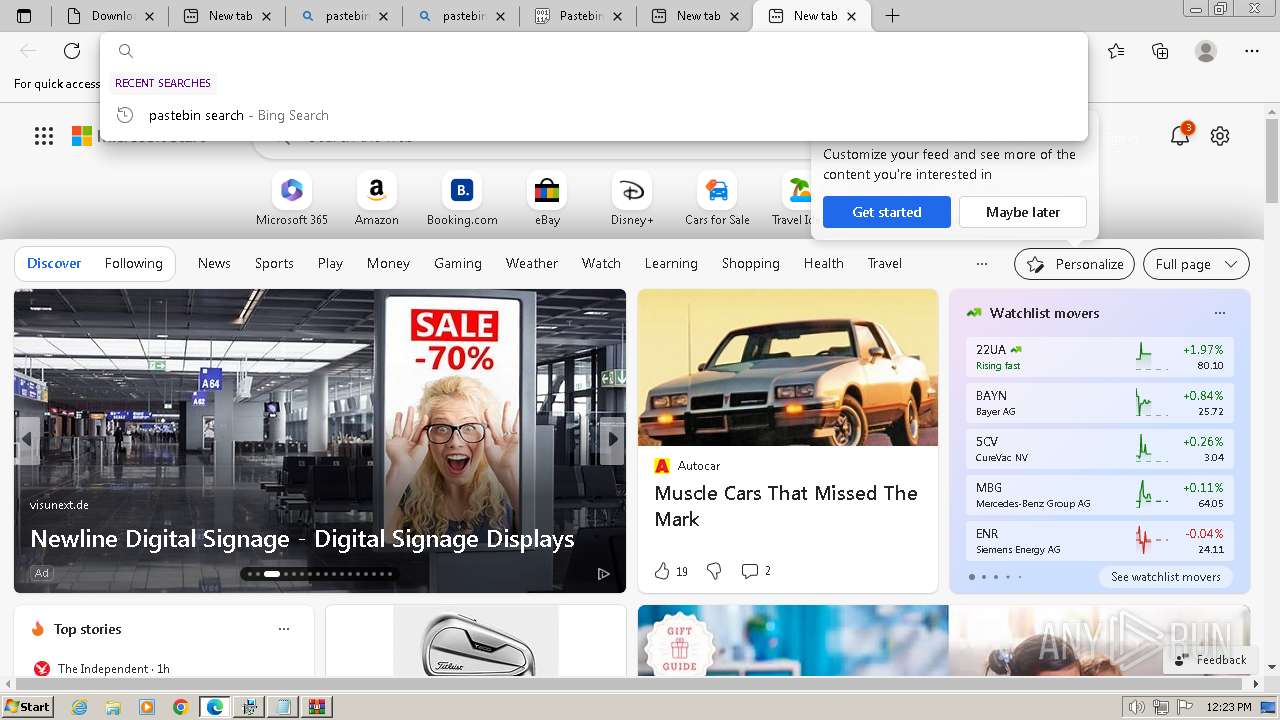
Task: Switch to Discover feed
Action: 54,263
